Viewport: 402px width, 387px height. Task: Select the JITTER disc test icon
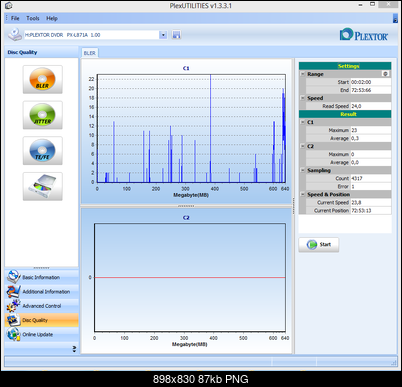coord(42,115)
